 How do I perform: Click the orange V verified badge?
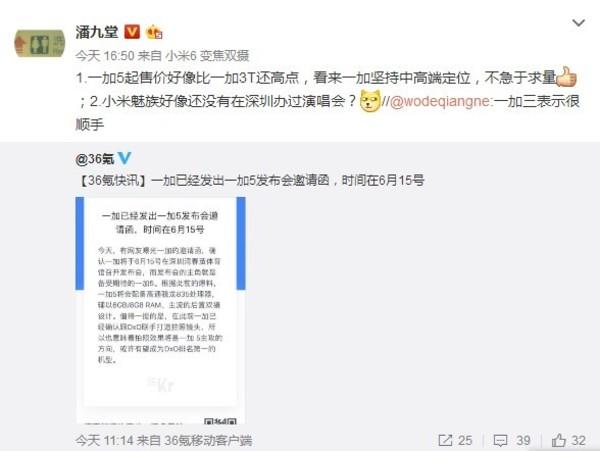132,32
